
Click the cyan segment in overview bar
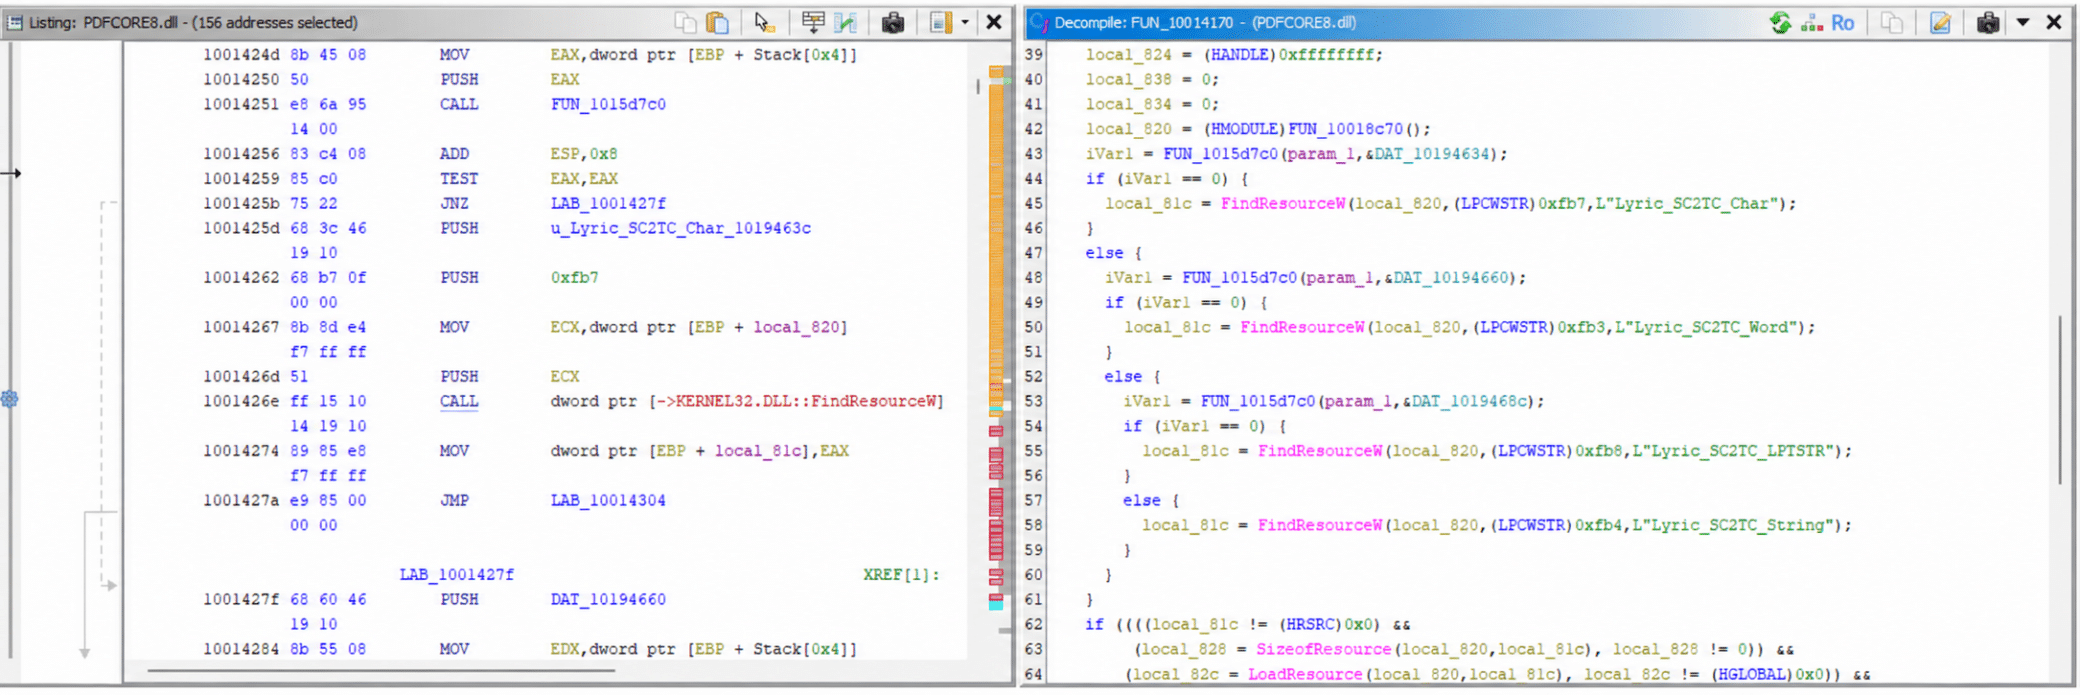point(996,603)
